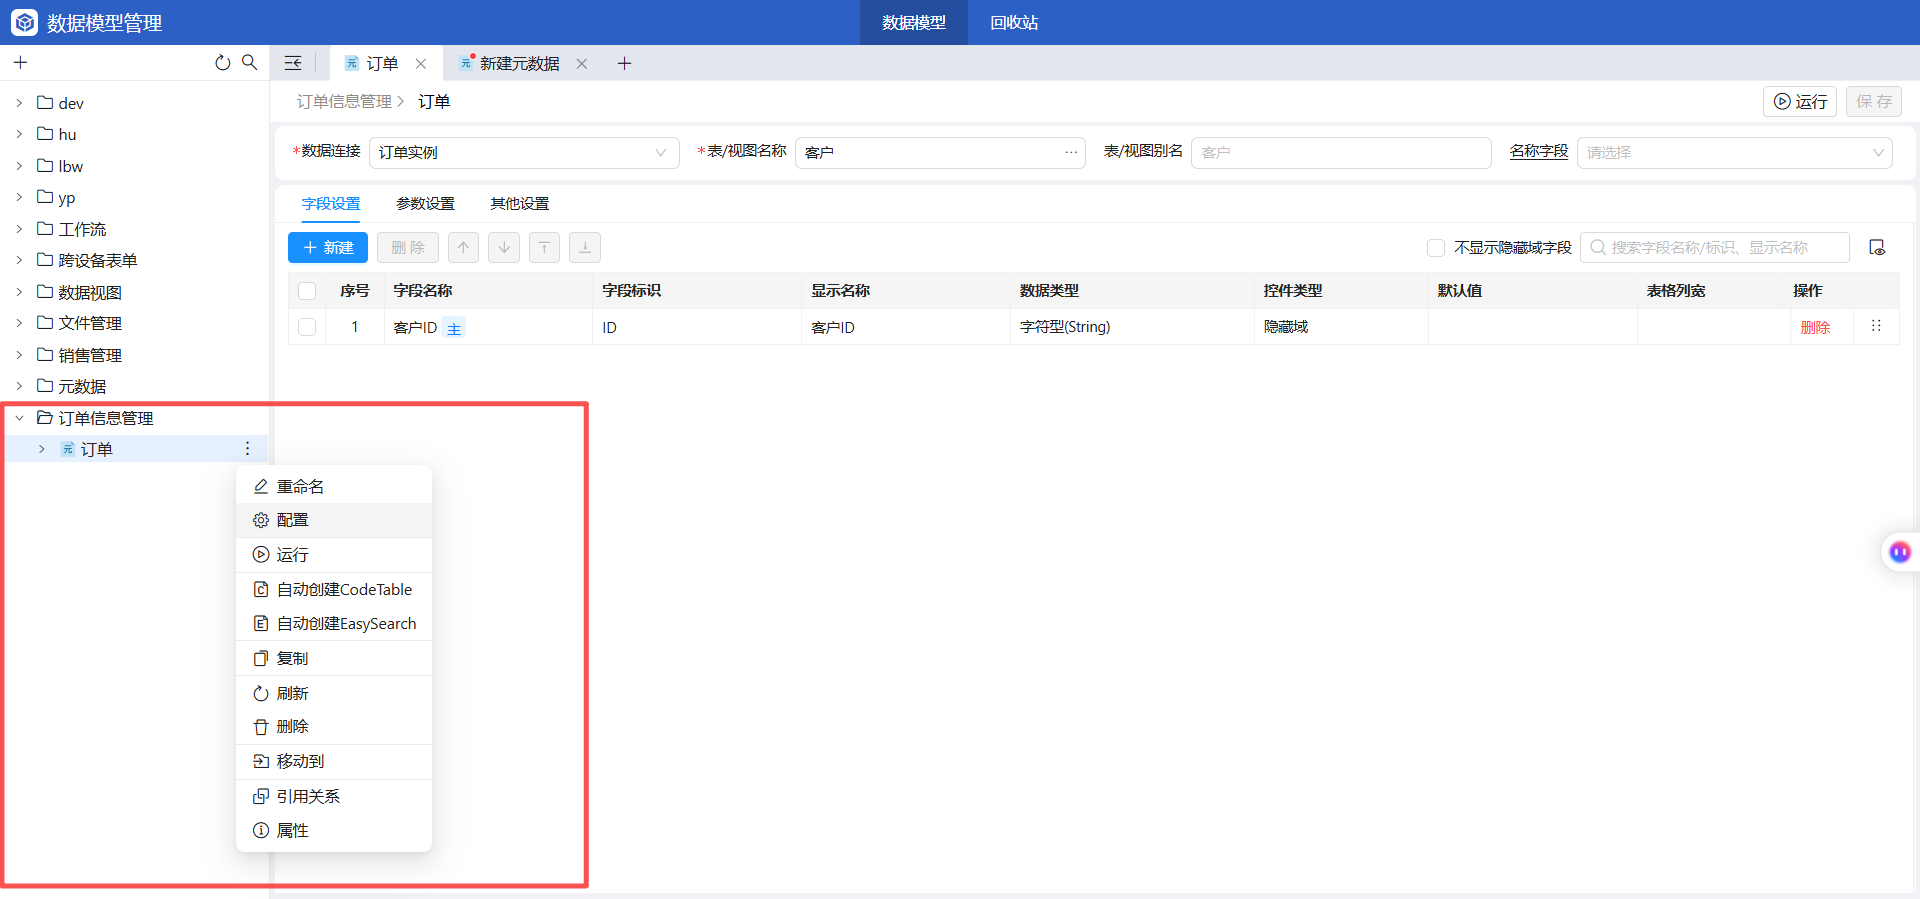The height and width of the screenshot is (899, 1920).
Task: Check the checkbox for row 客户ID
Action: pos(307,327)
